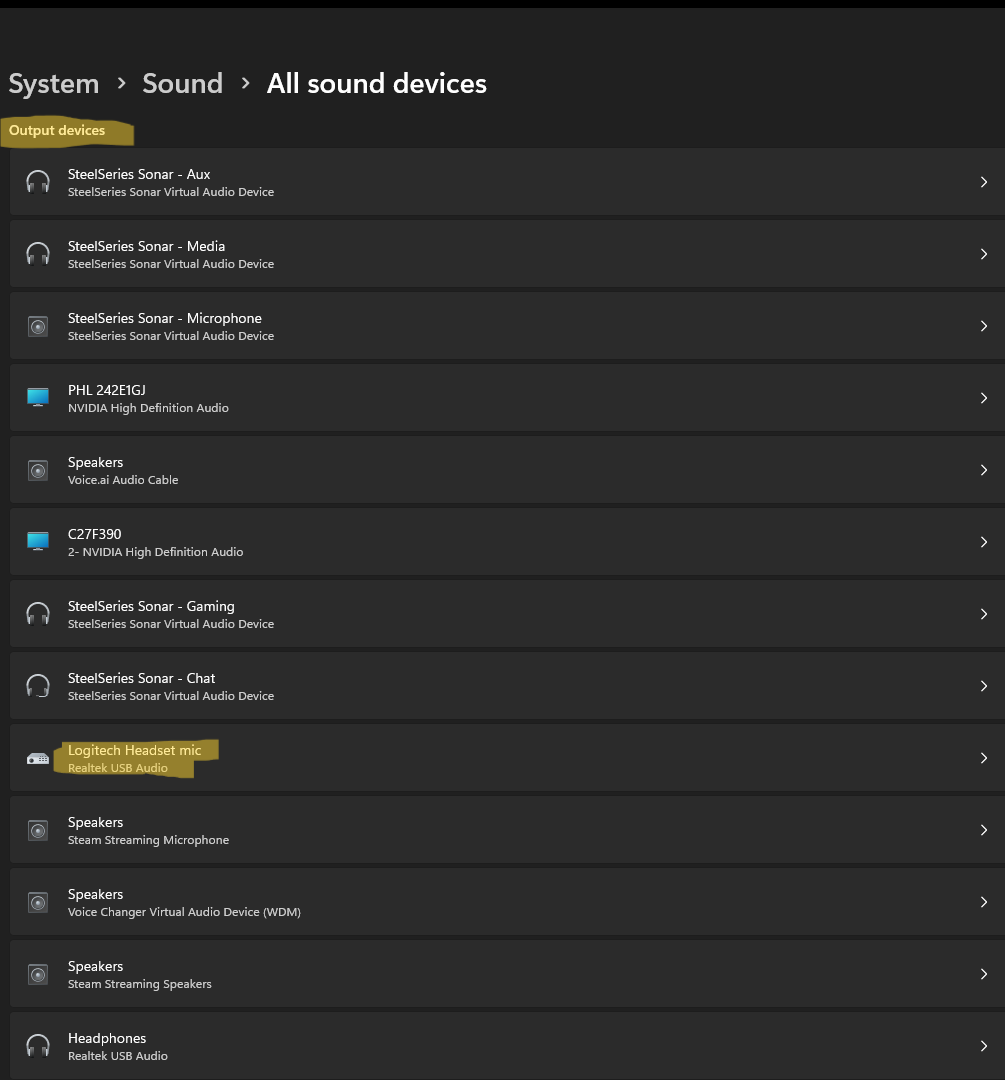Go back to System in breadcrumb
Screen dimensions: 1005x1080
coord(54,84)
